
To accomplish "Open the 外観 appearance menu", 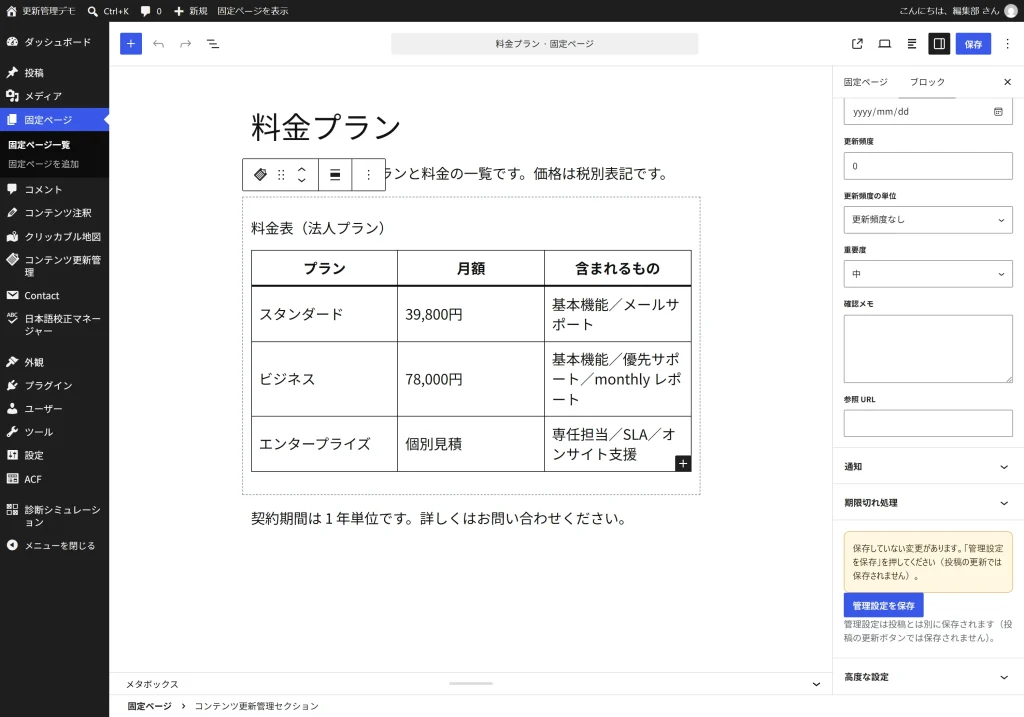I will pyautogui.click(x=54, y=362).
